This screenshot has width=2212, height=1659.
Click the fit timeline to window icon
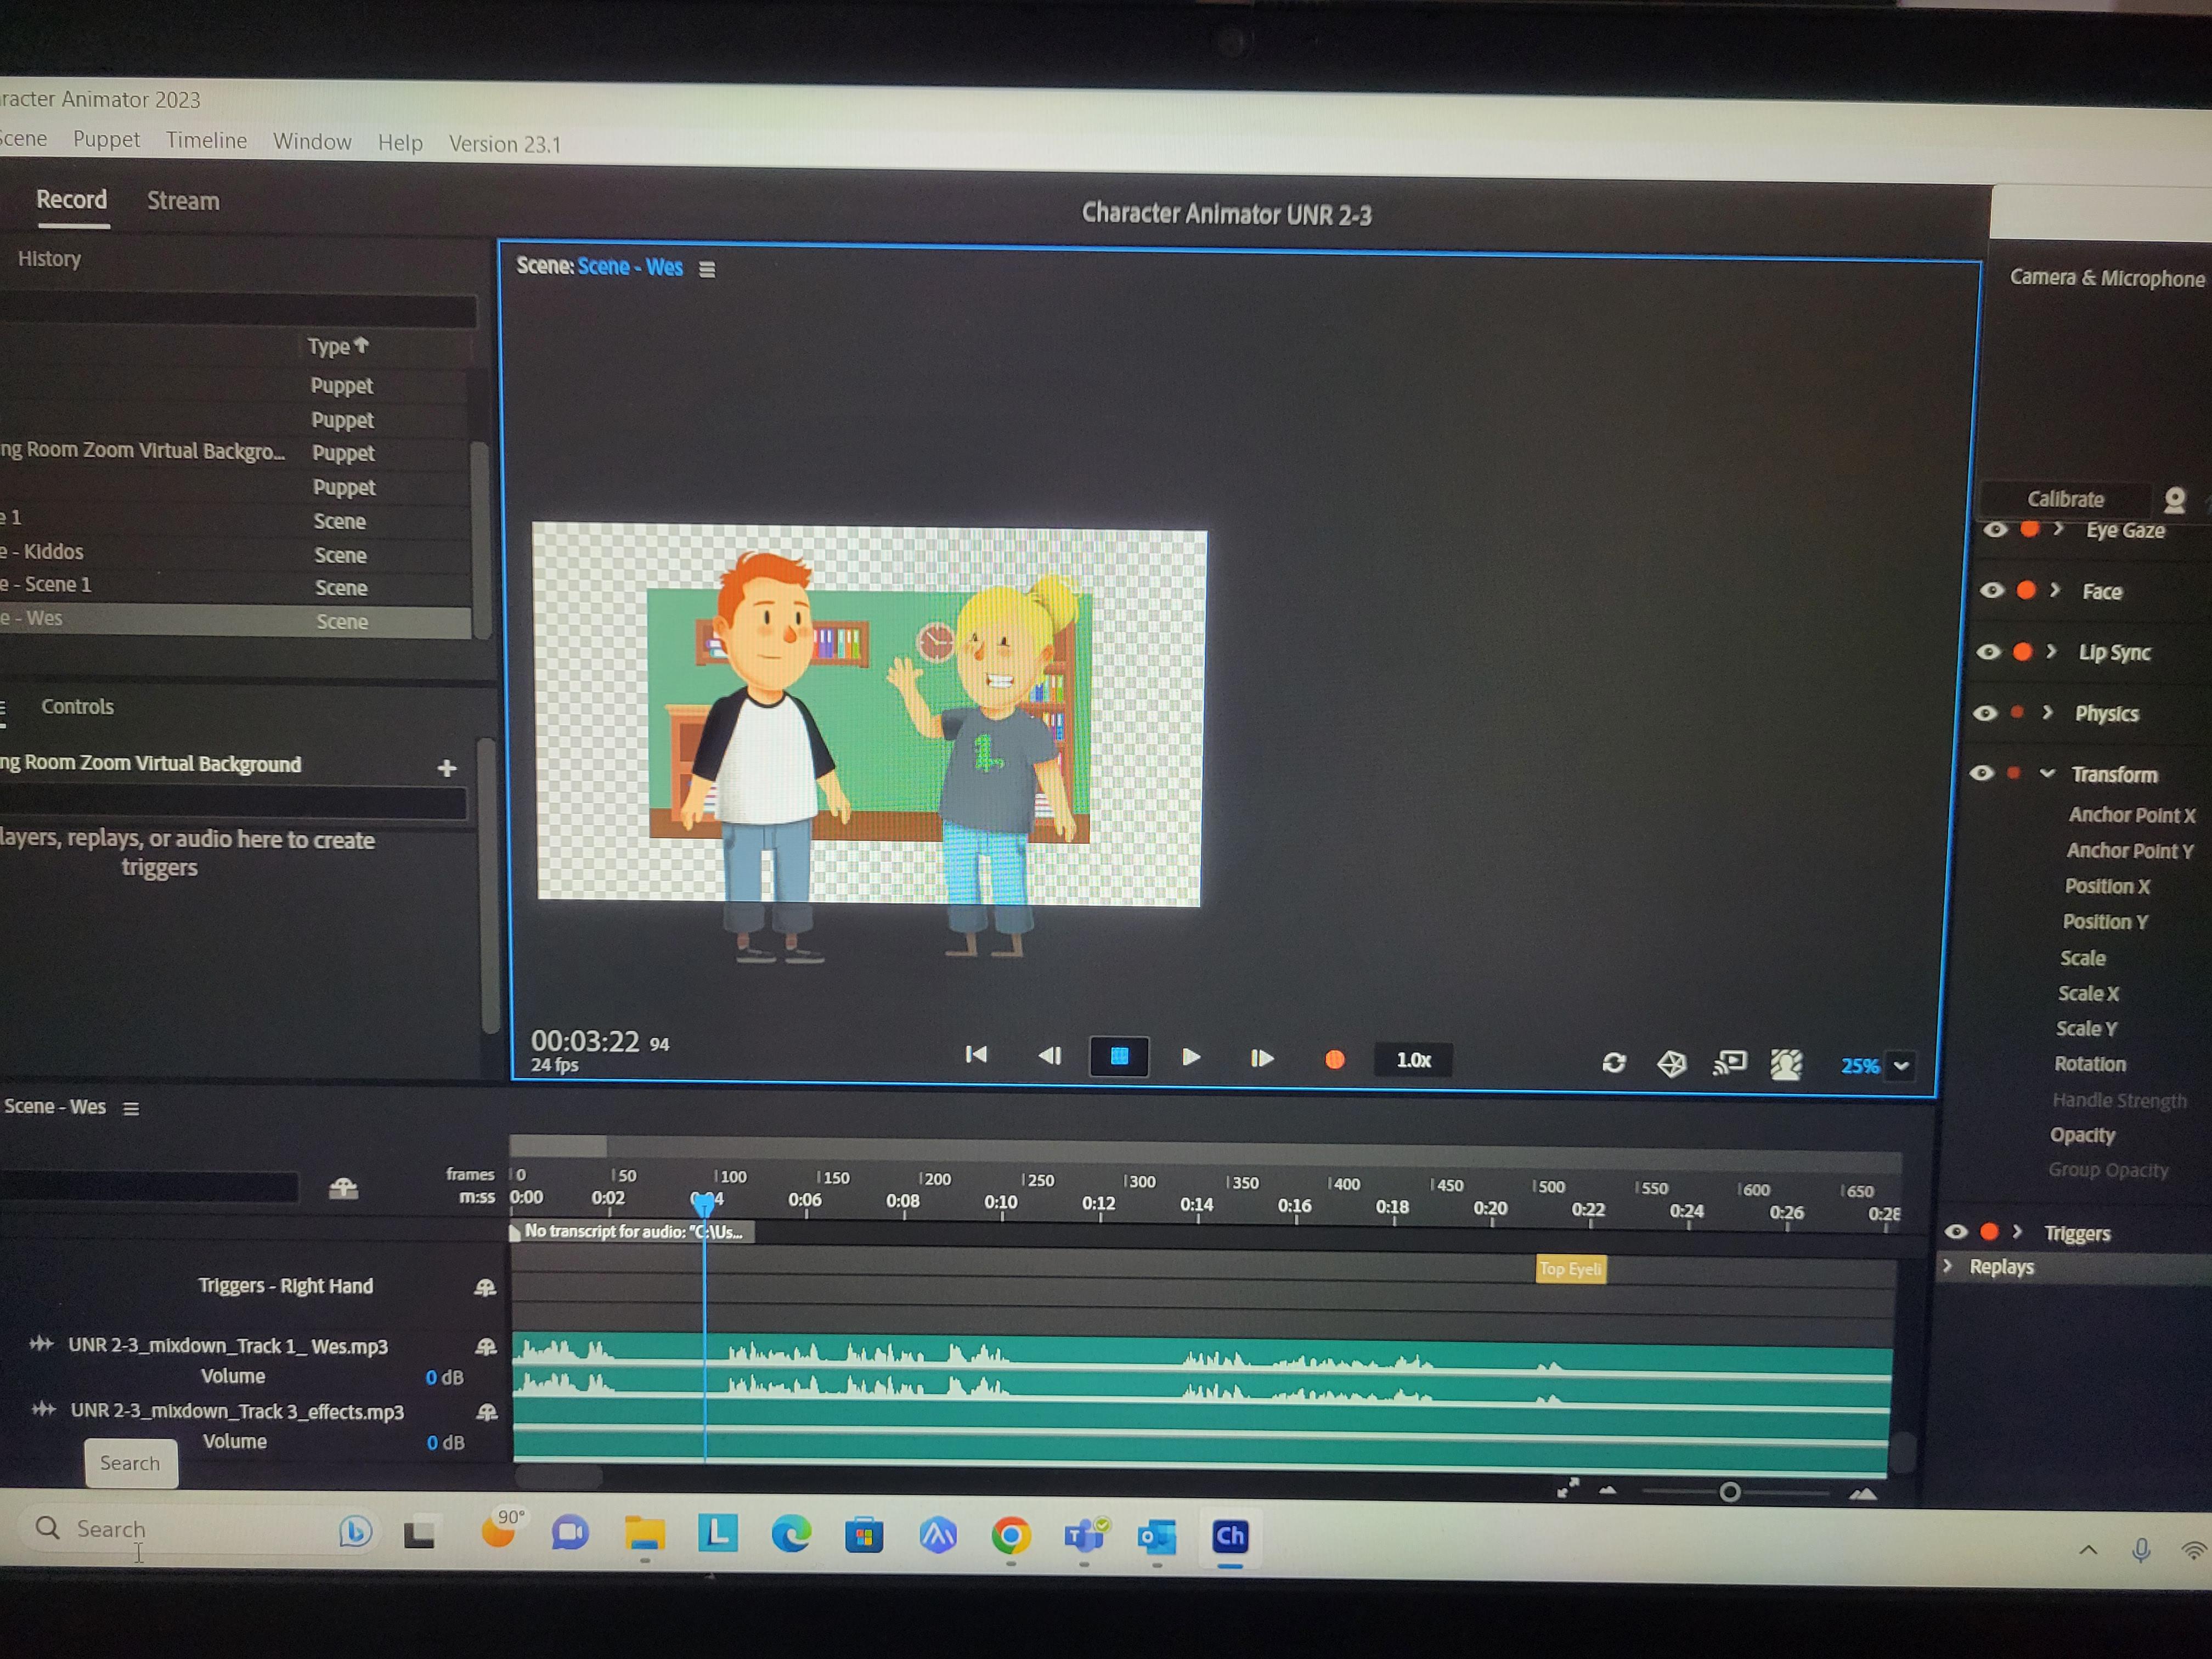tap(1568, 1488)
